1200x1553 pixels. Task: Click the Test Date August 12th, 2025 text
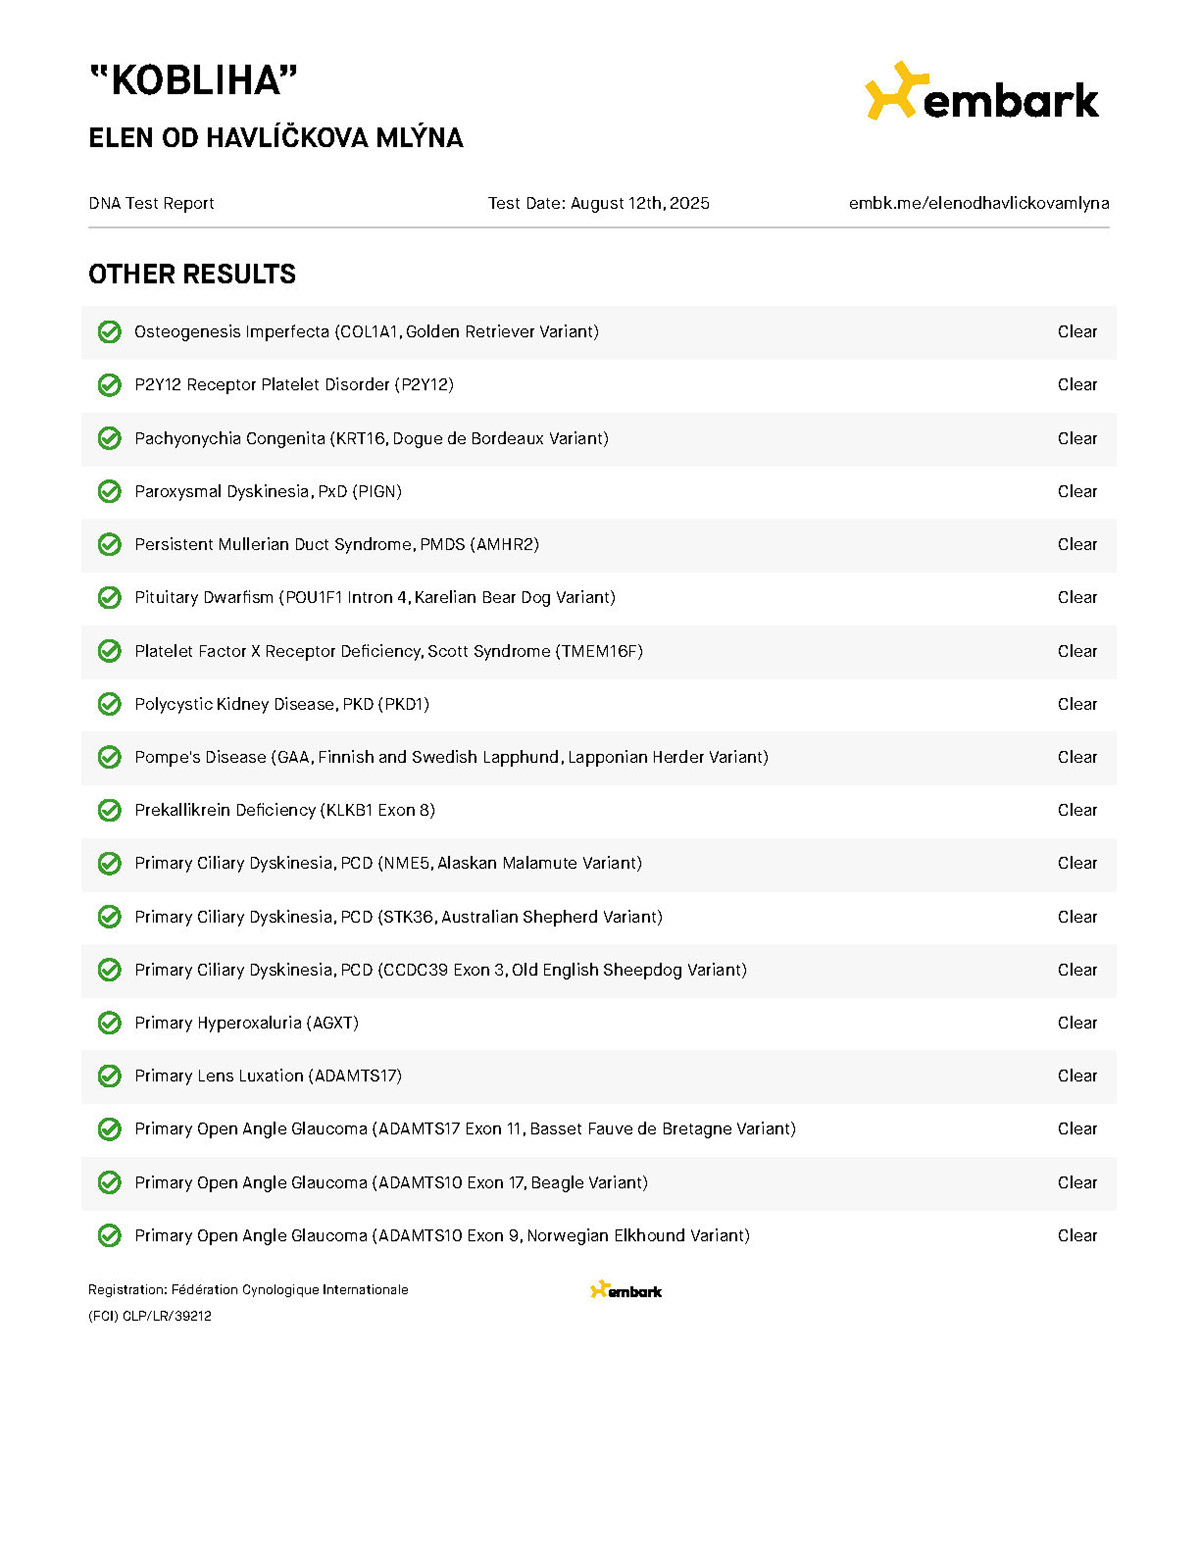(599, 203)
